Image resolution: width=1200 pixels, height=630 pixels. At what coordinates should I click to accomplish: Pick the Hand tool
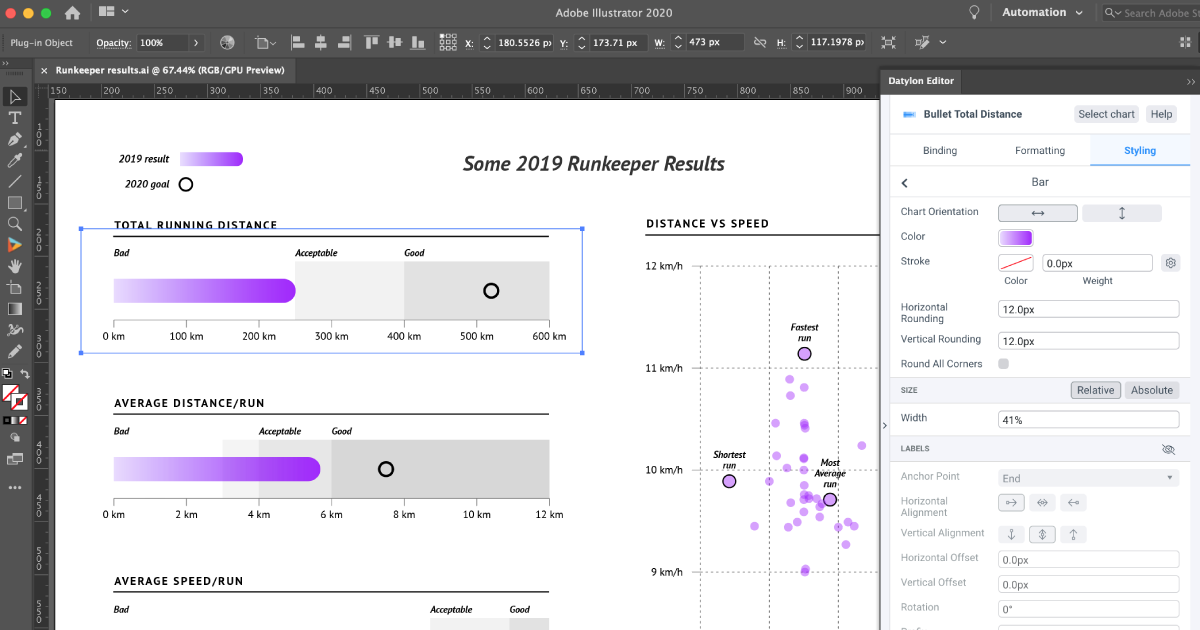(x=15, y=266)
